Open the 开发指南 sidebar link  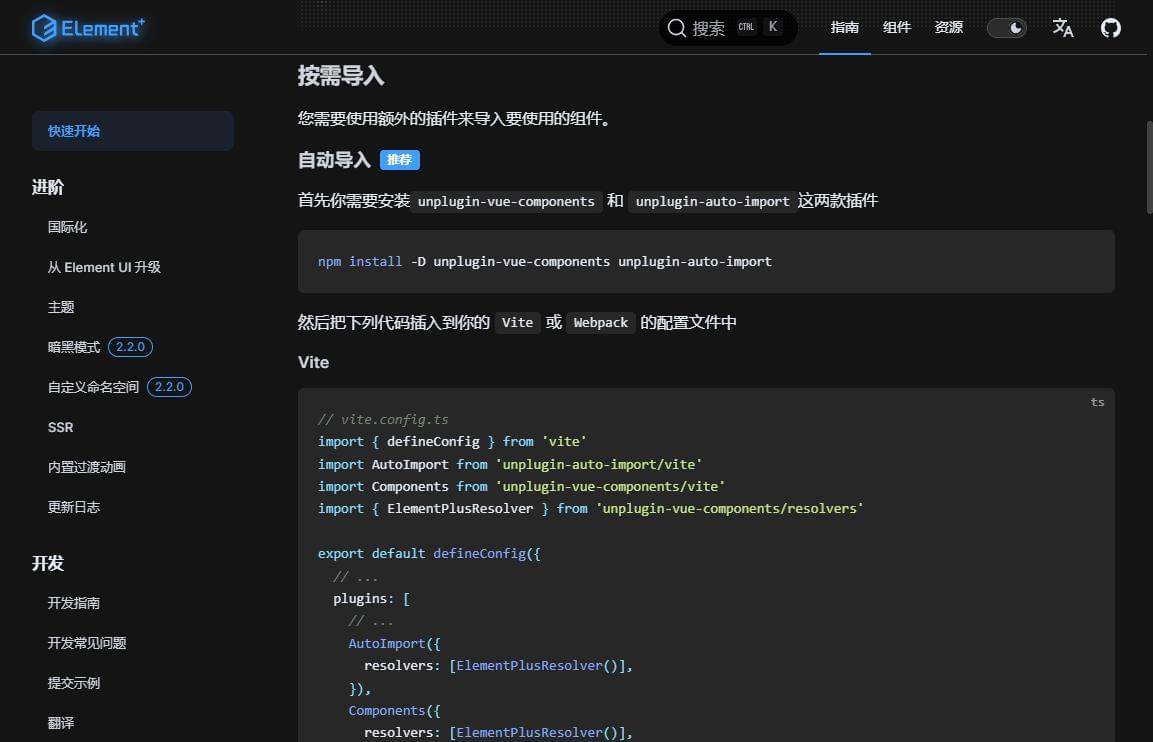[x=74, y=603]
